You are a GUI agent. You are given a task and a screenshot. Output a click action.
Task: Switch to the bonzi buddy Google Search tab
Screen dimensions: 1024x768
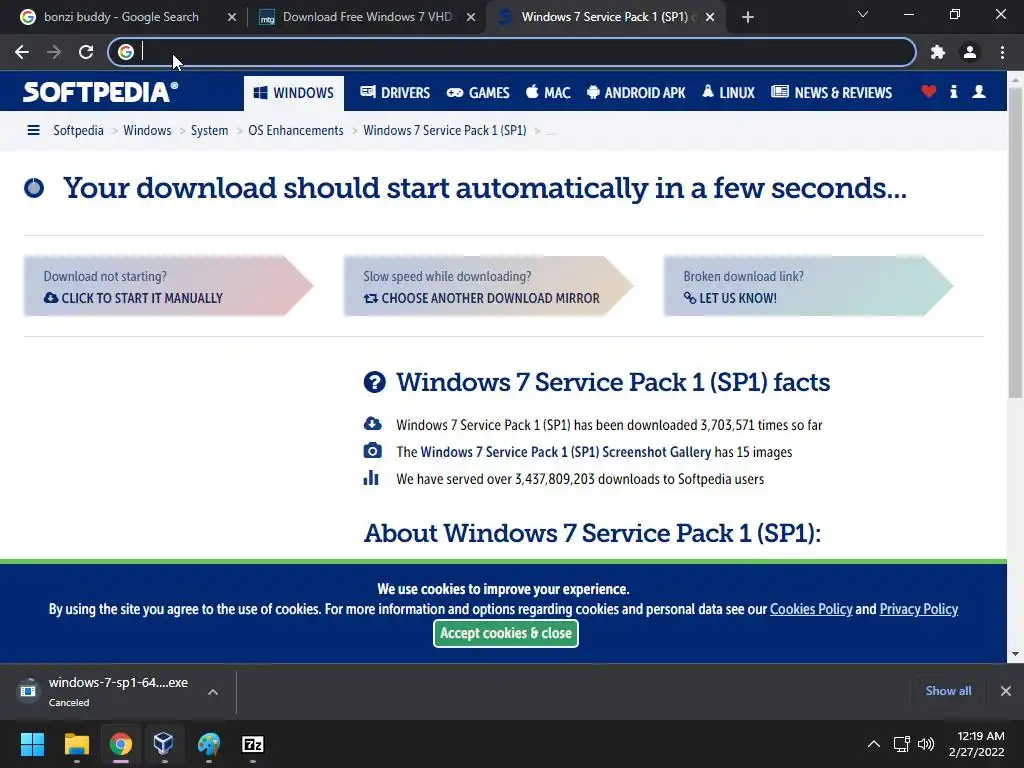pos(120,17)
